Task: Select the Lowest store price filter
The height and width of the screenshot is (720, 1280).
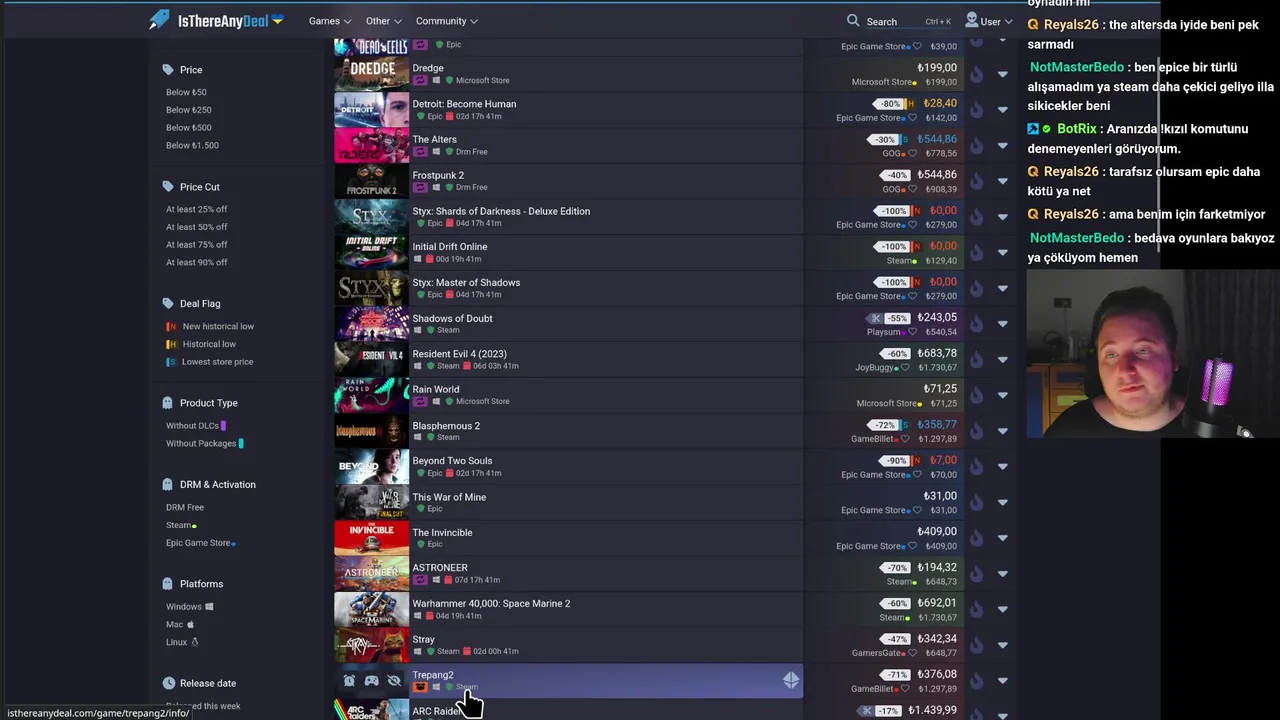Action: click(210, 362)
